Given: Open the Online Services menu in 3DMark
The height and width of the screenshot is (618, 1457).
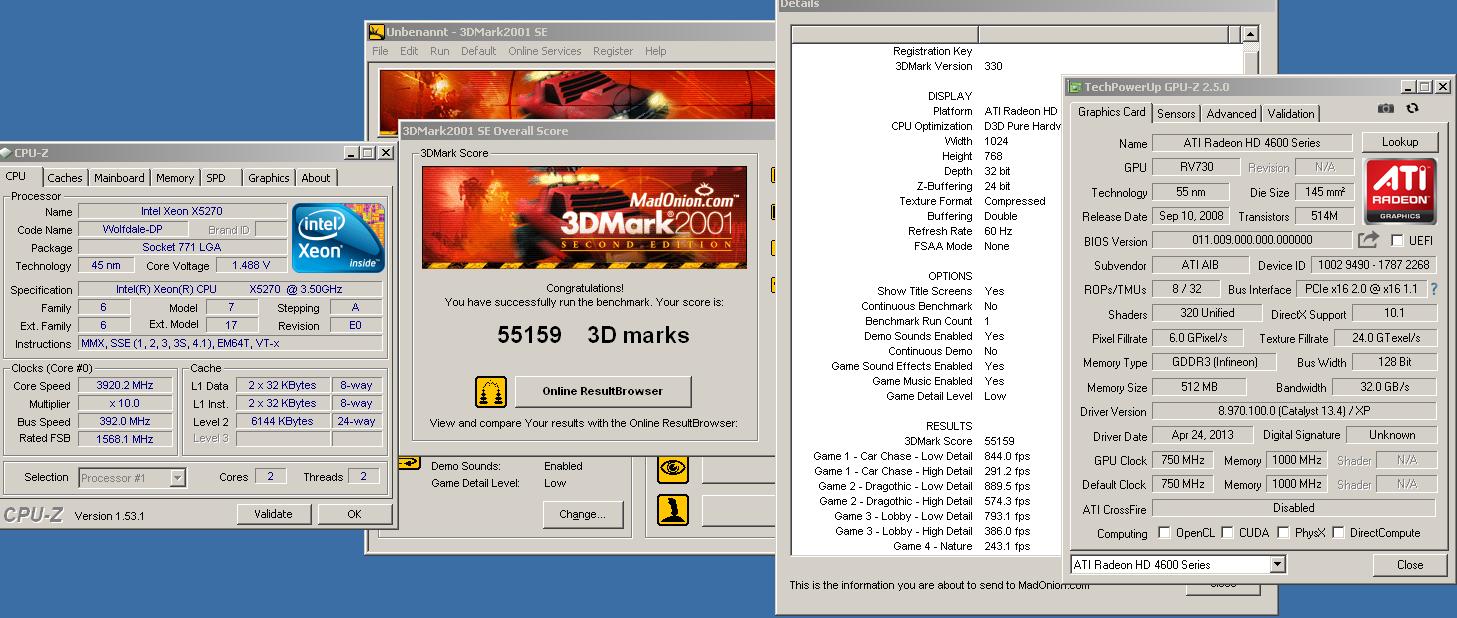Looking at the screenshot, I should click(545, 51).
